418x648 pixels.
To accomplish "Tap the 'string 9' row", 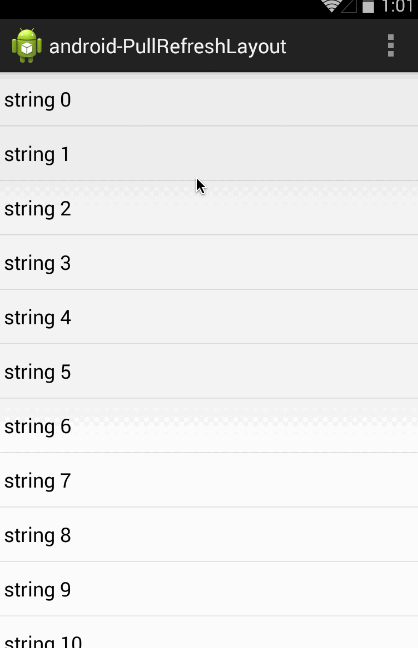I will [209, 589].
